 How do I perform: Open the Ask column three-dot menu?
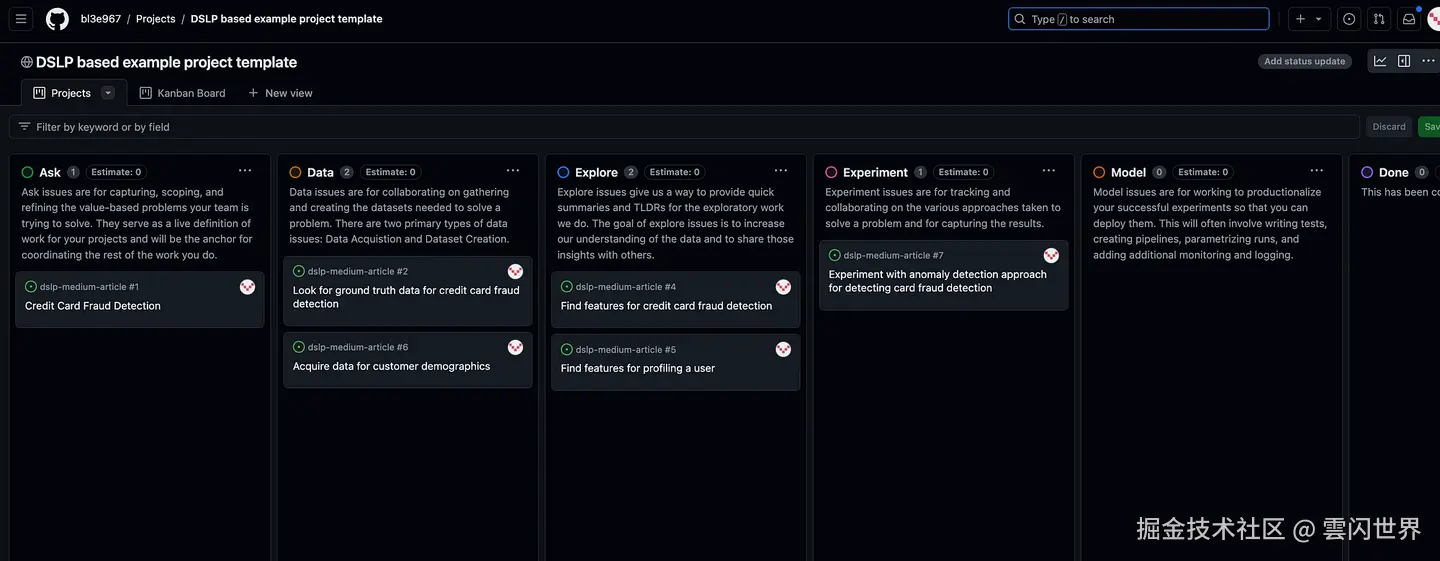click(245, 171)
